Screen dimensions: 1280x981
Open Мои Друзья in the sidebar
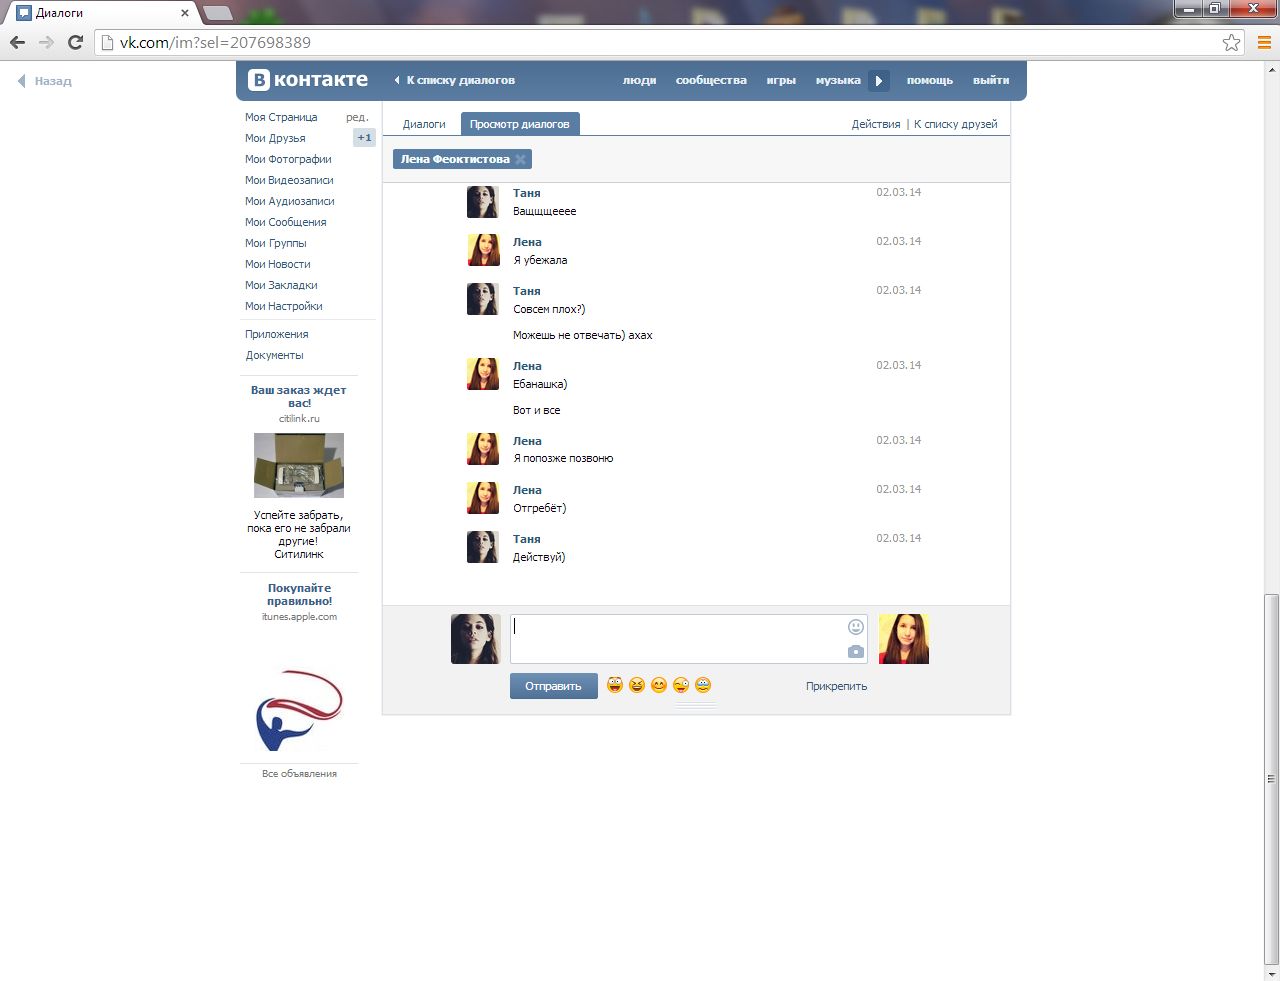275,138
